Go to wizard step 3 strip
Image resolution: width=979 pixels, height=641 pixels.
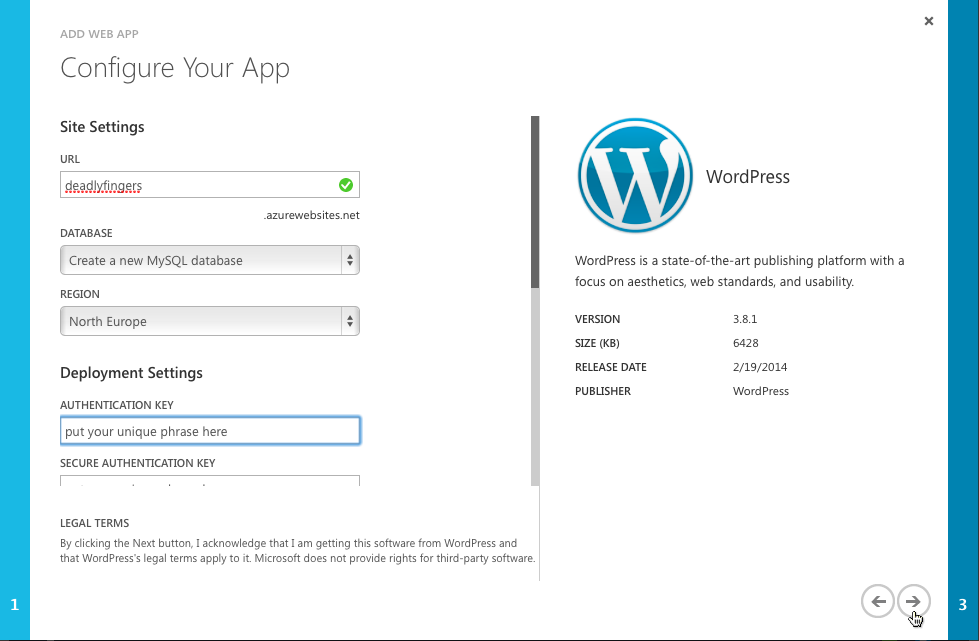(963, 320)
